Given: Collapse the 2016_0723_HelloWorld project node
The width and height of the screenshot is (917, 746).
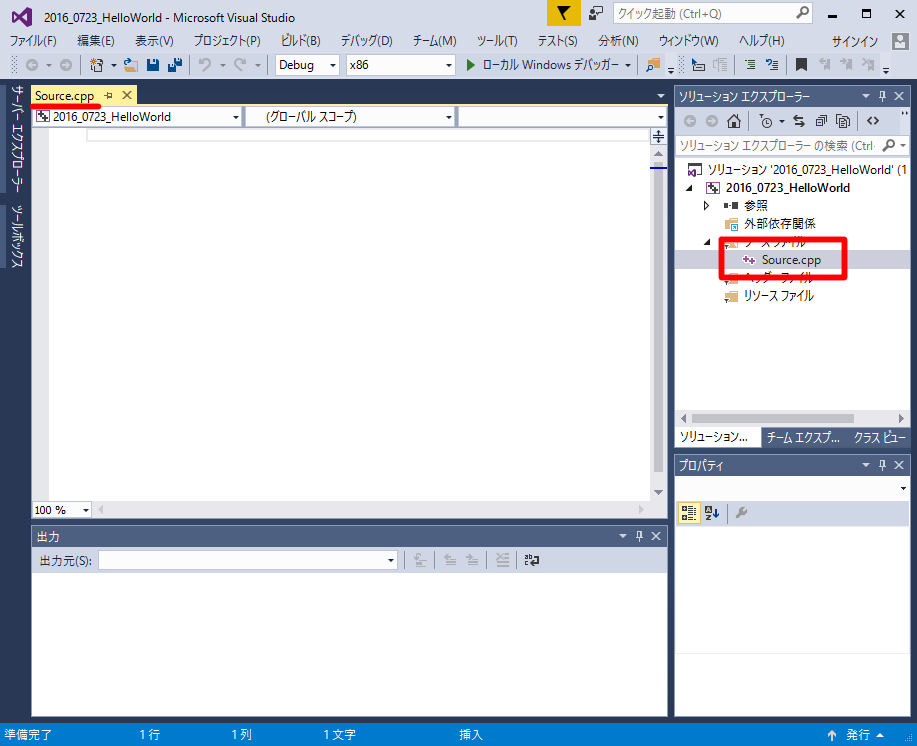Looking at the screenshot, I should tap(690, 188).
